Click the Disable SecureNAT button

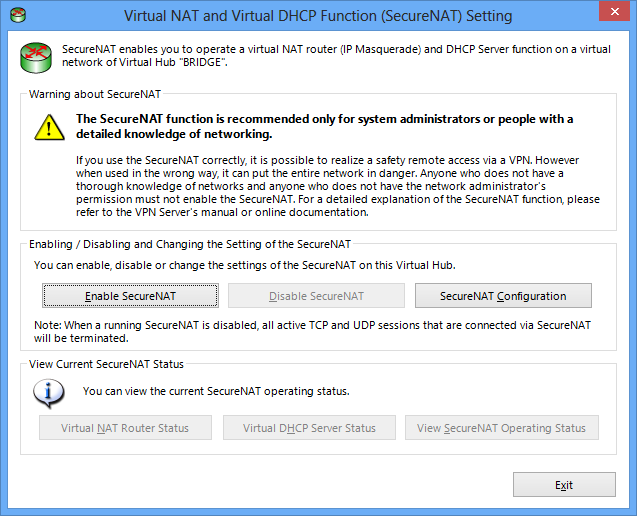(x=316, y=295)
